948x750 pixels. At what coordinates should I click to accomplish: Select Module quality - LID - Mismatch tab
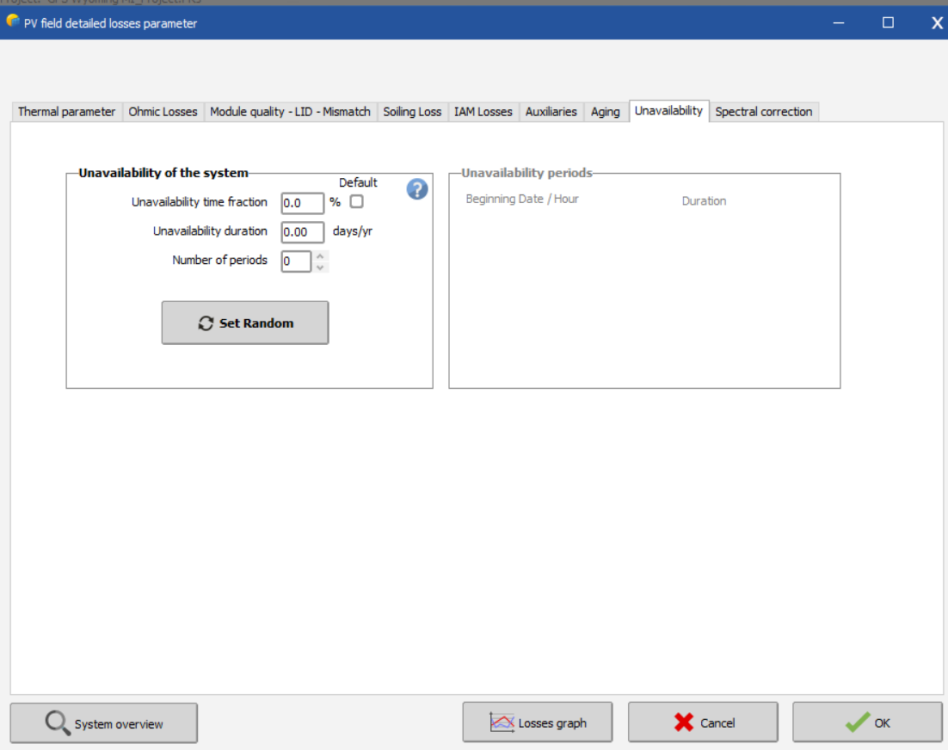point(290,112)
